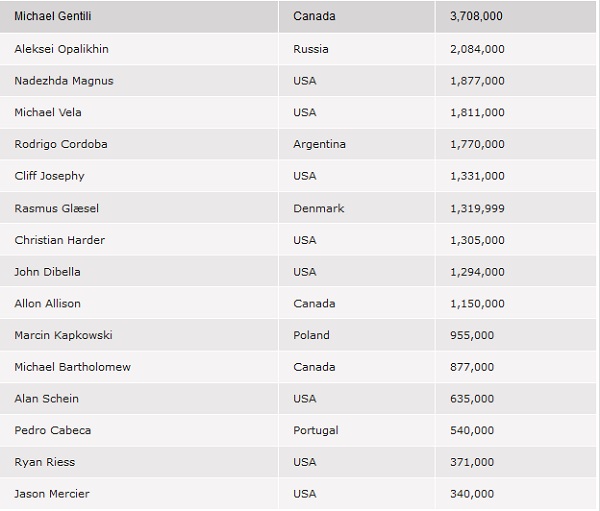Click the Ryan Riess player name
This screenshot has width=600, height=511.
[x=45, y=462]
